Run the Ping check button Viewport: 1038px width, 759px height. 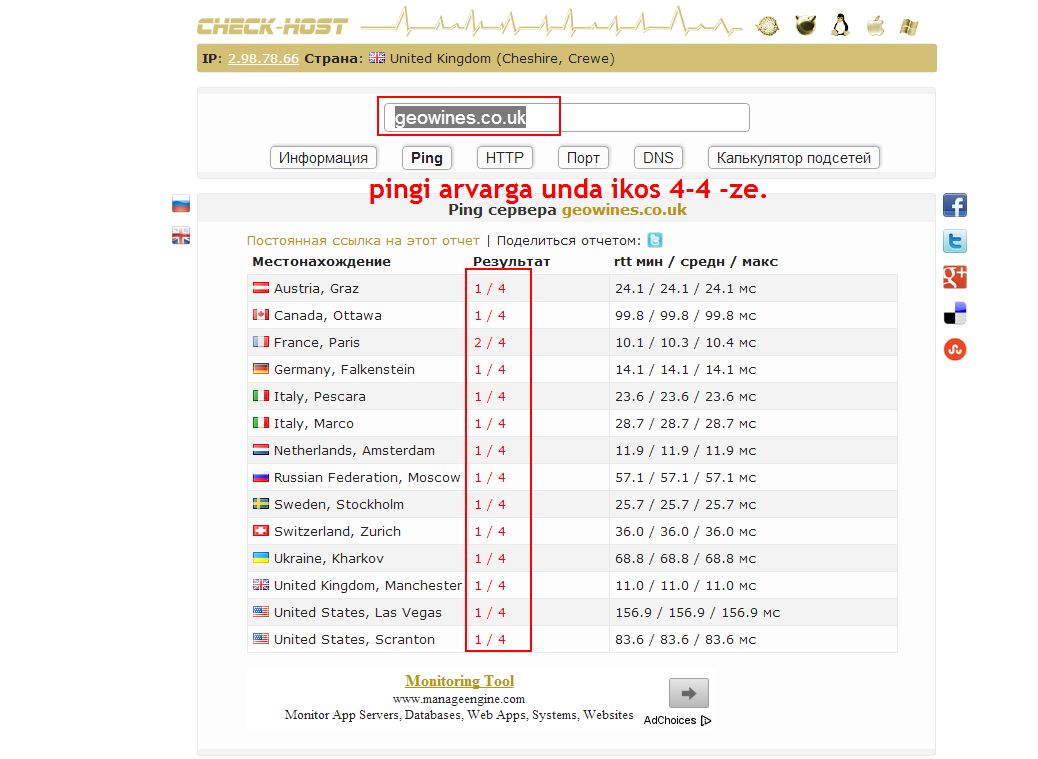coord(426,157)
